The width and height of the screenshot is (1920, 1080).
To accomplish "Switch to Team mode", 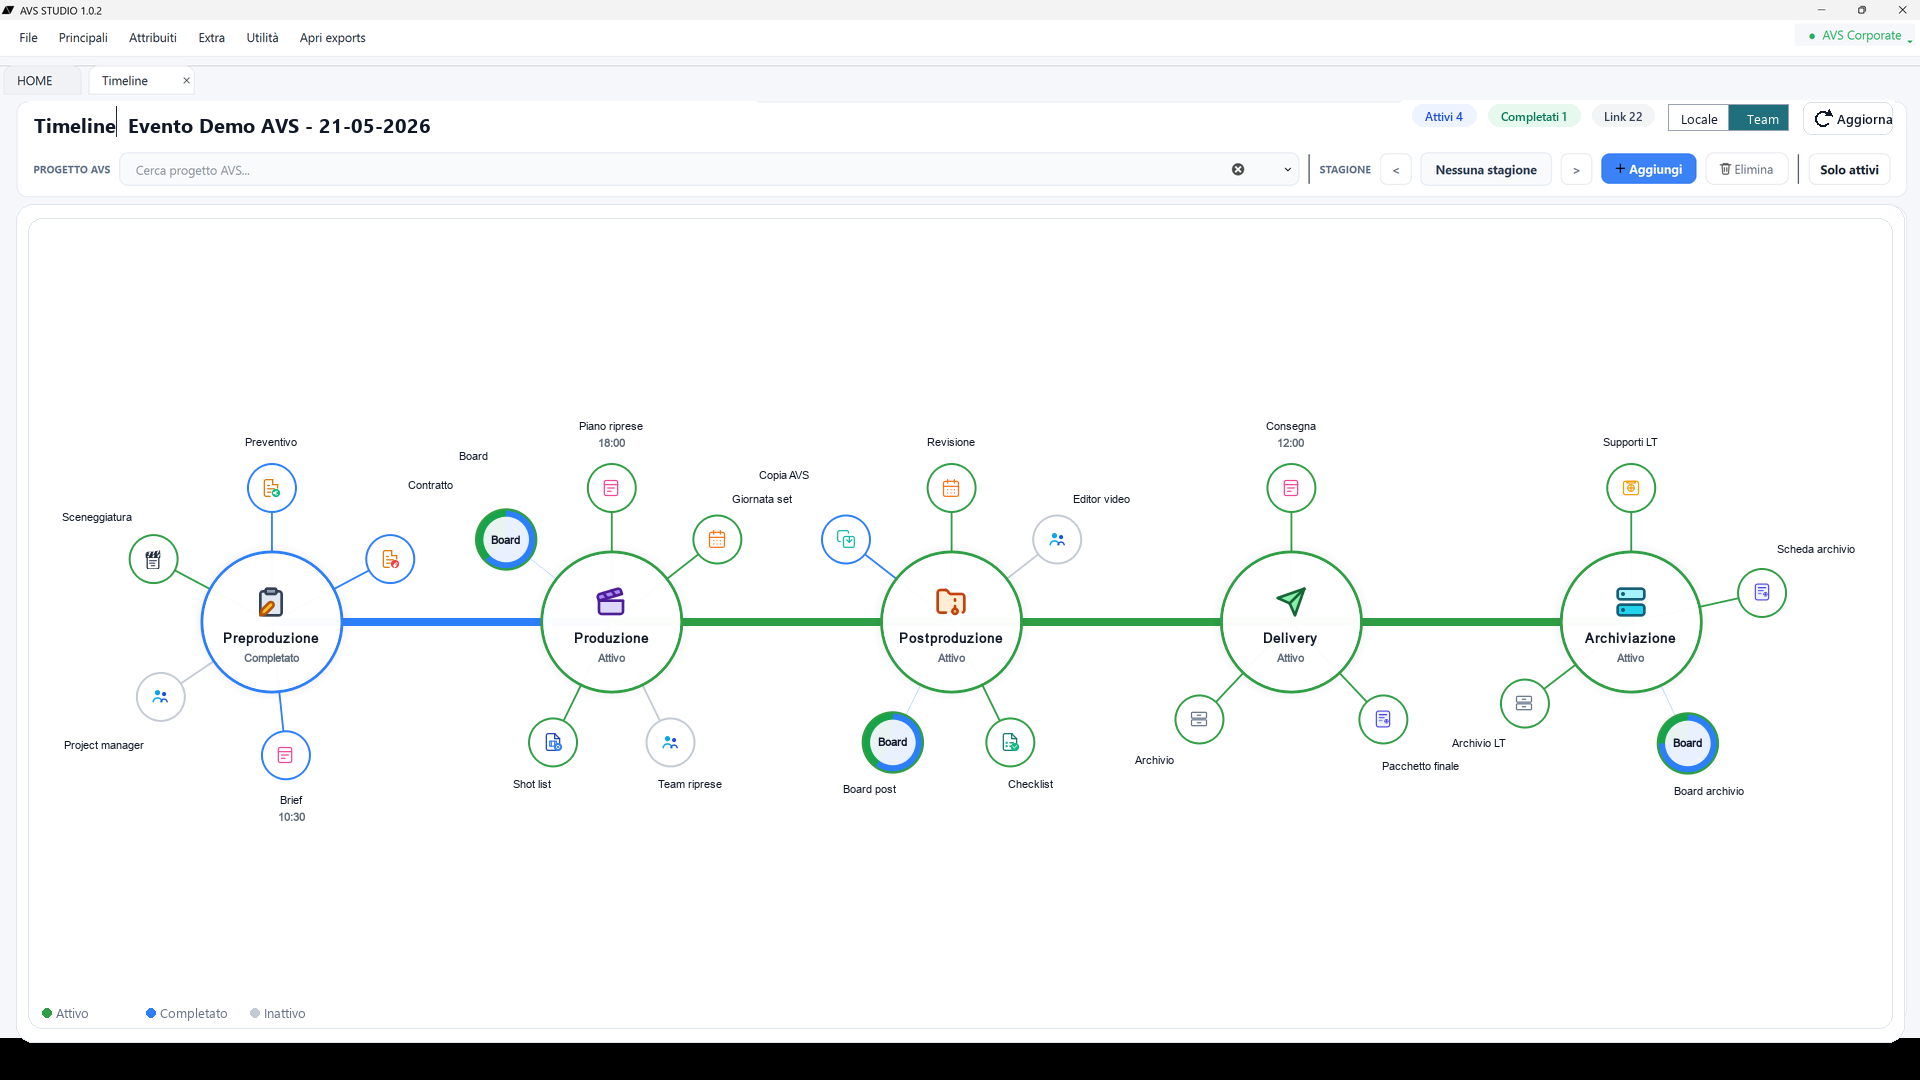I will click(1760, 119).
